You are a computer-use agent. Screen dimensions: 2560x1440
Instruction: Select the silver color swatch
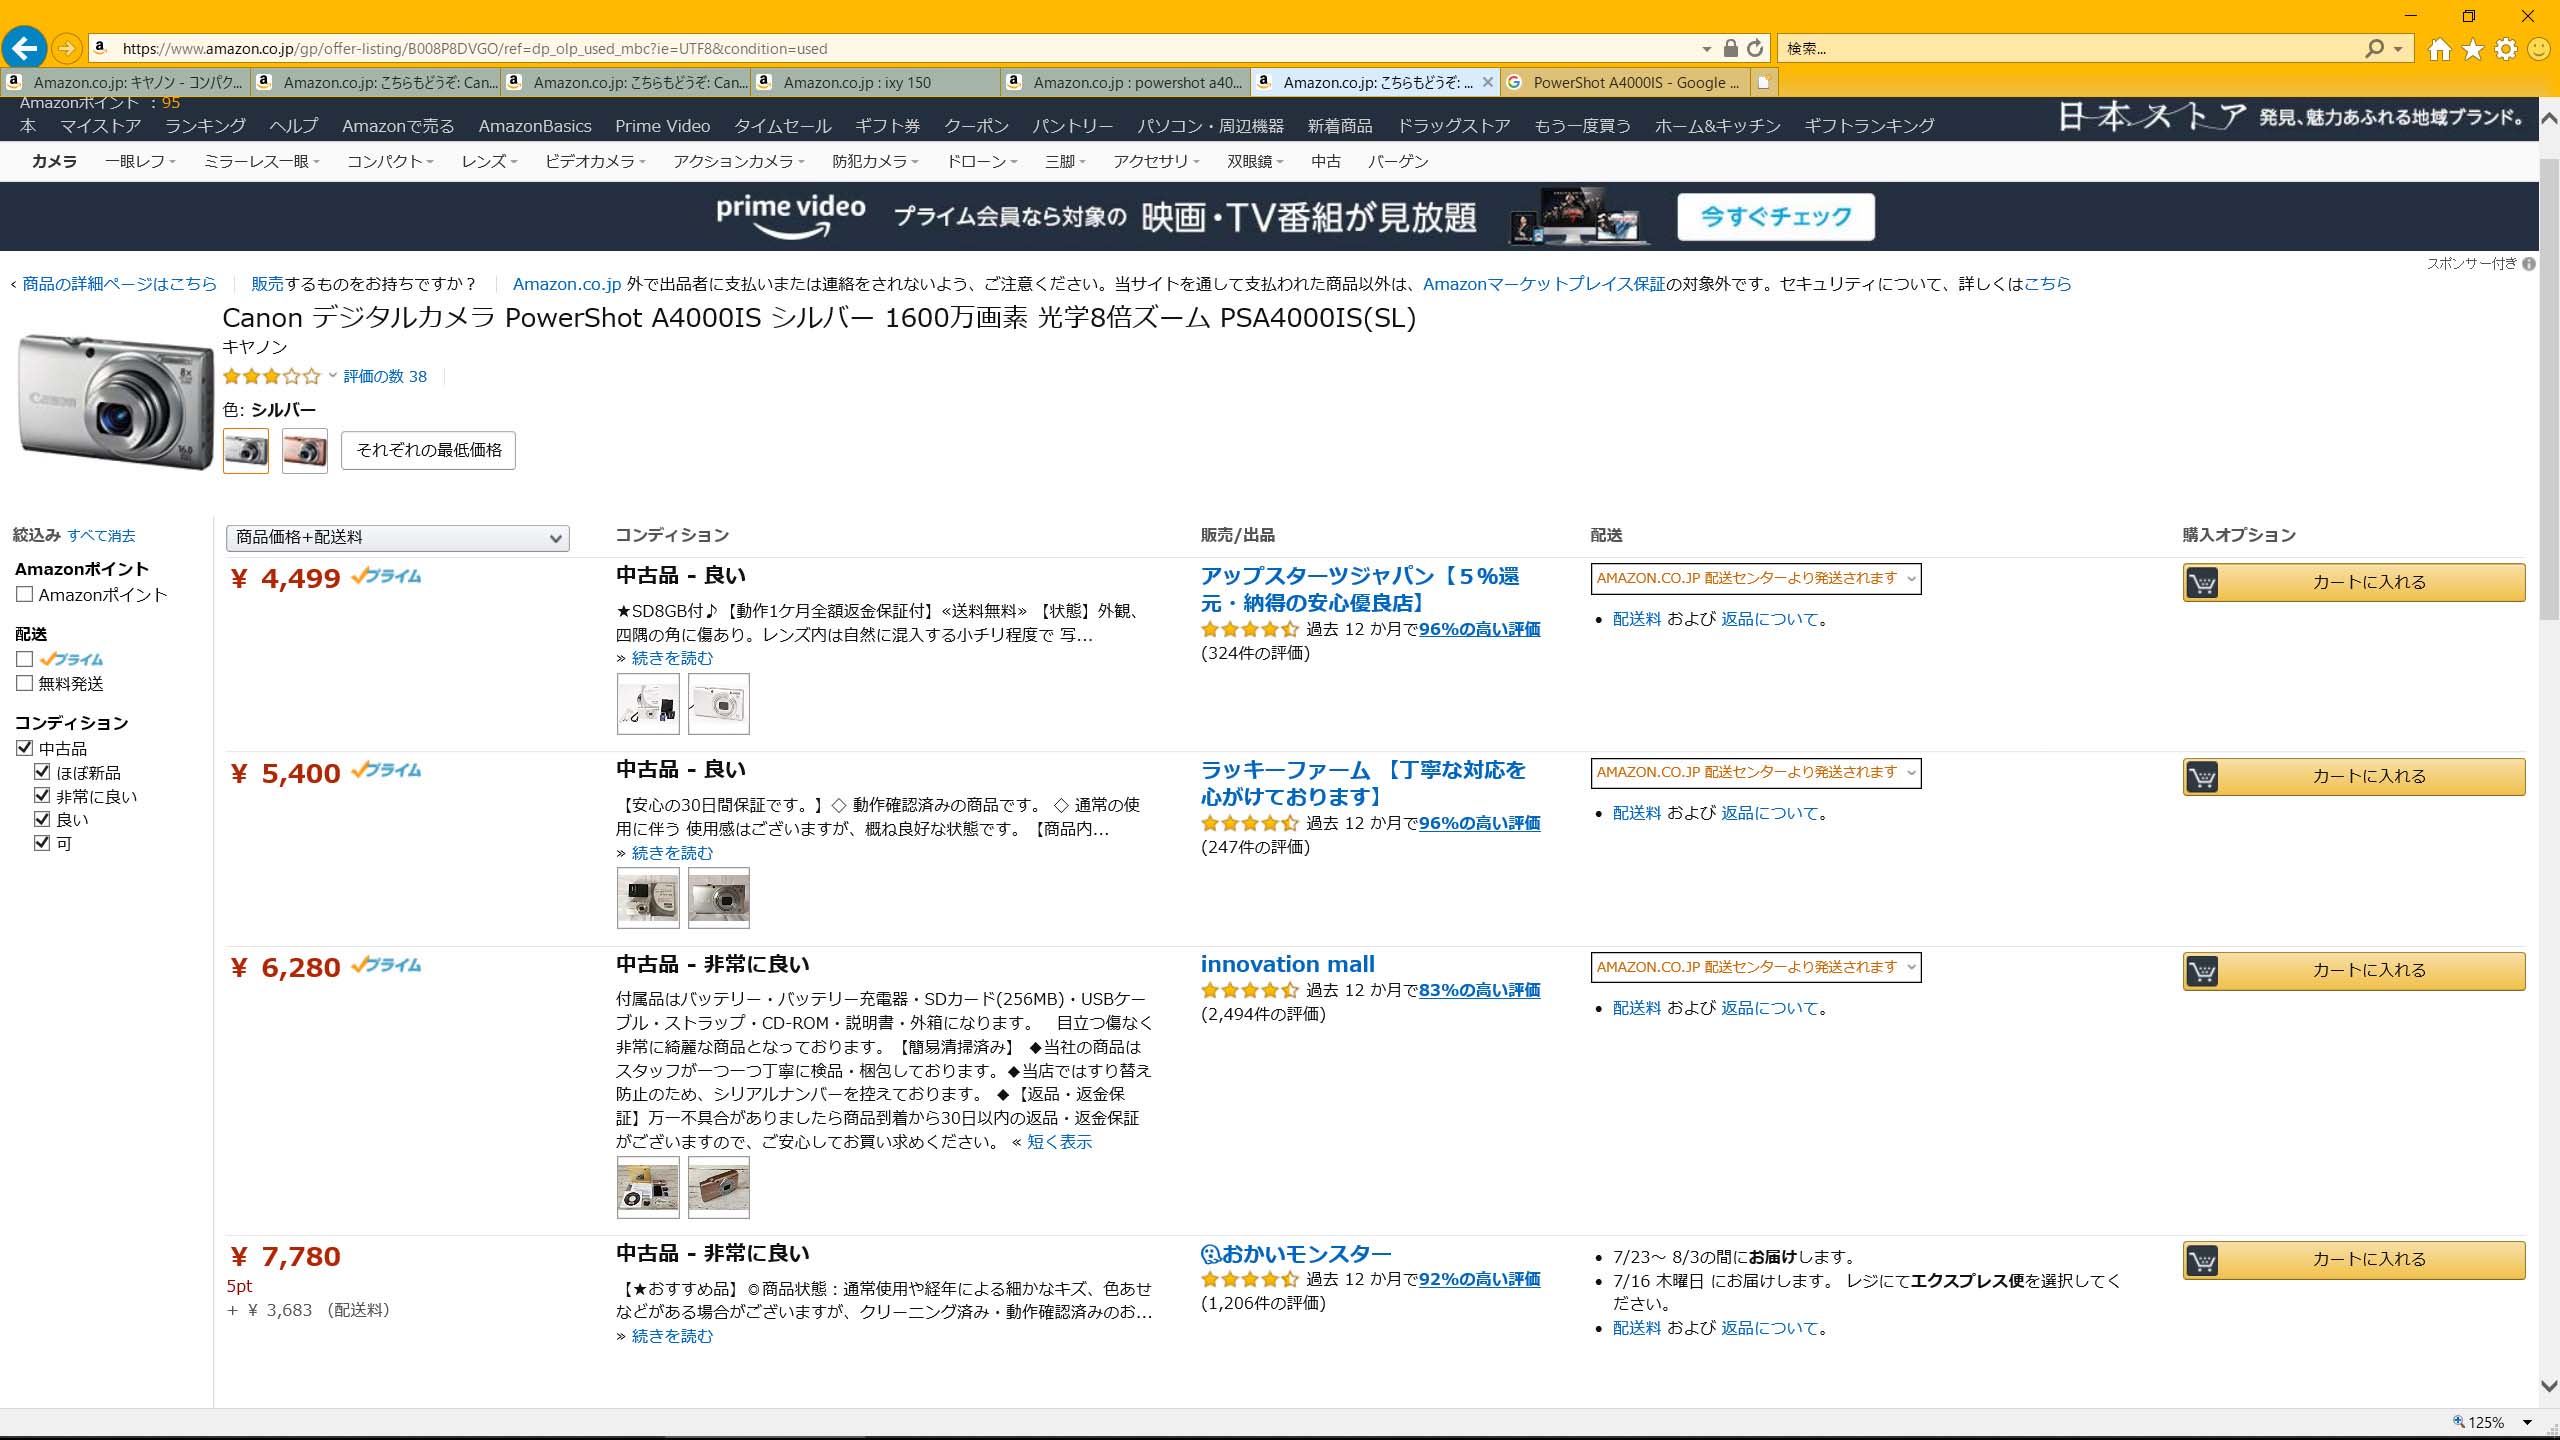[246, 451]
